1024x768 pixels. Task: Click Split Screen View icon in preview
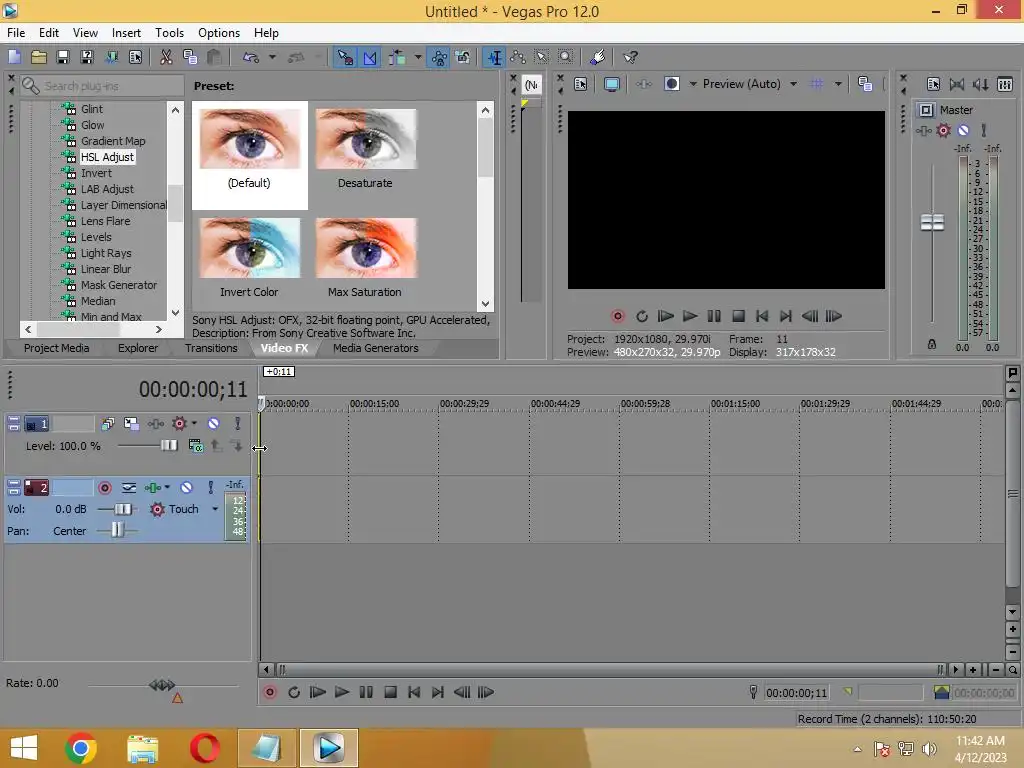[671, 84]
